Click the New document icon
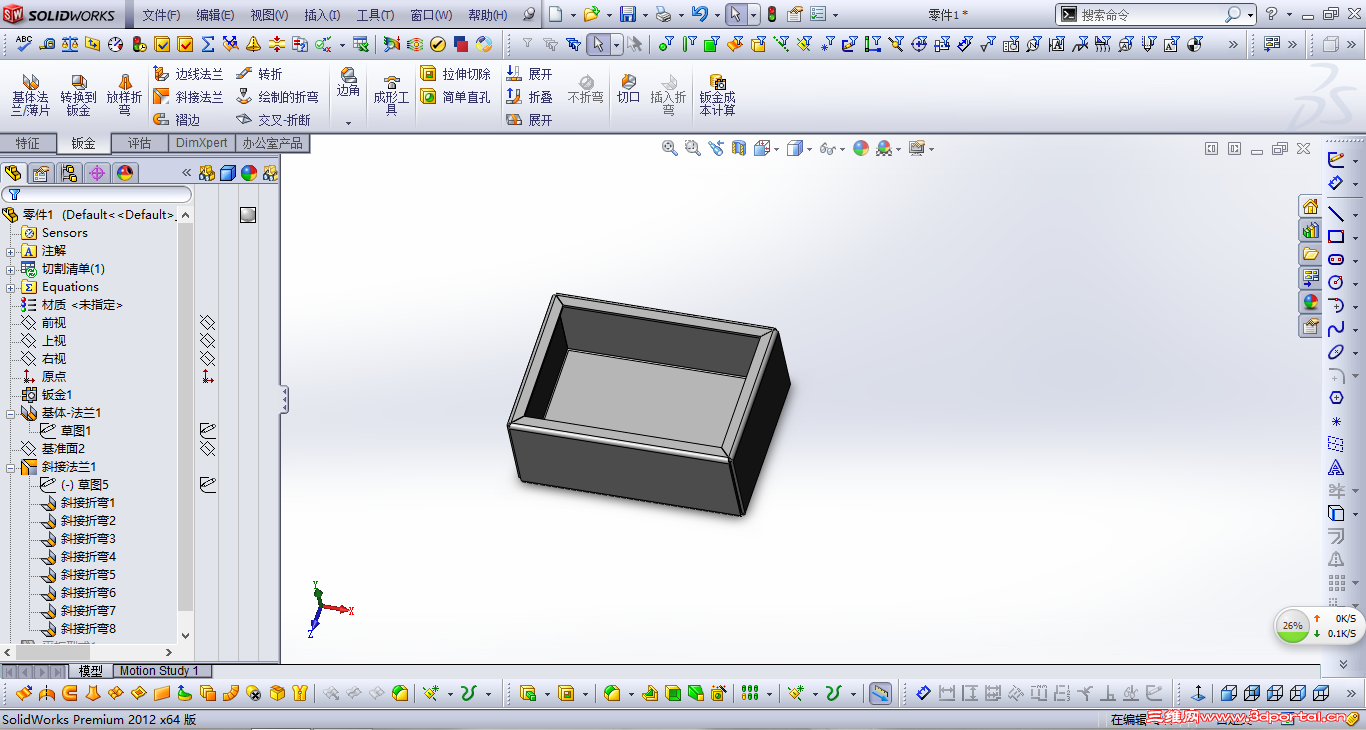1366x730 pixels. [556, 15]
